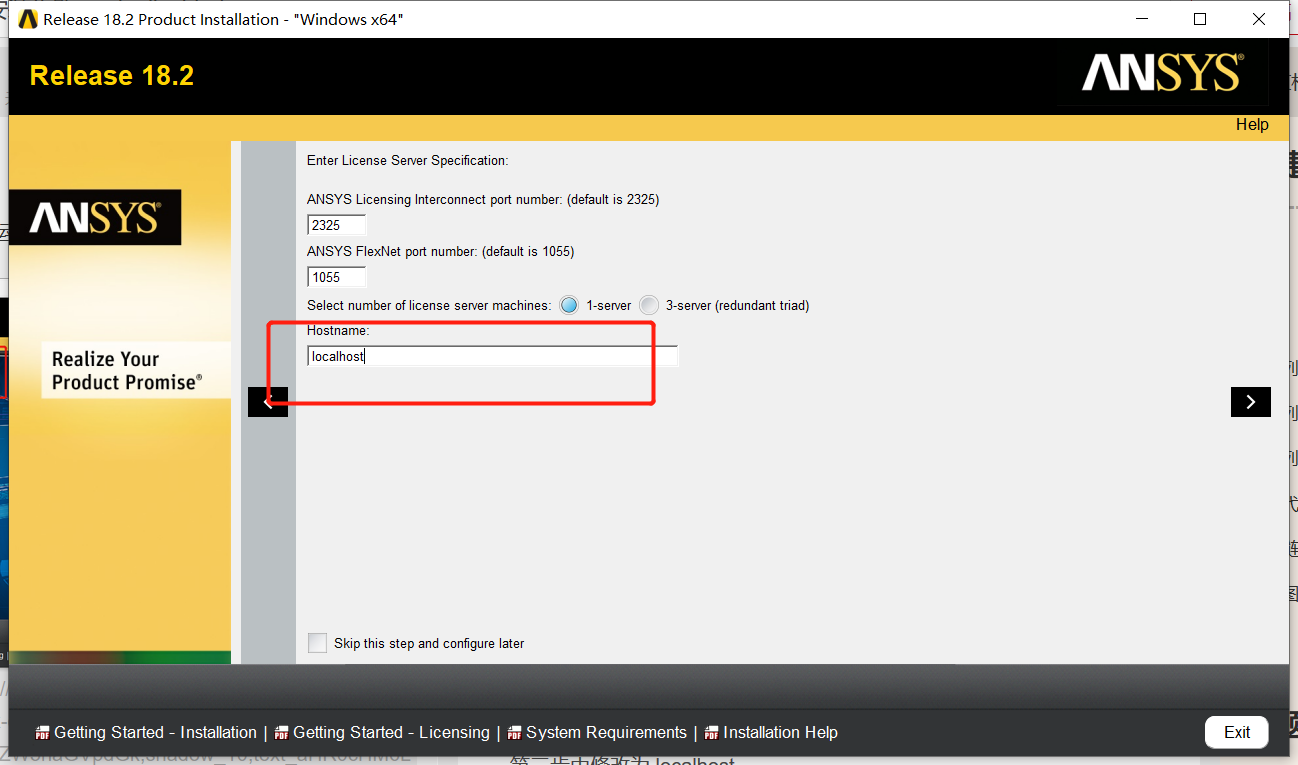Viewport: 1298px width, 765px height.
Task: Click the Exit button
Action: [1237, 732]
